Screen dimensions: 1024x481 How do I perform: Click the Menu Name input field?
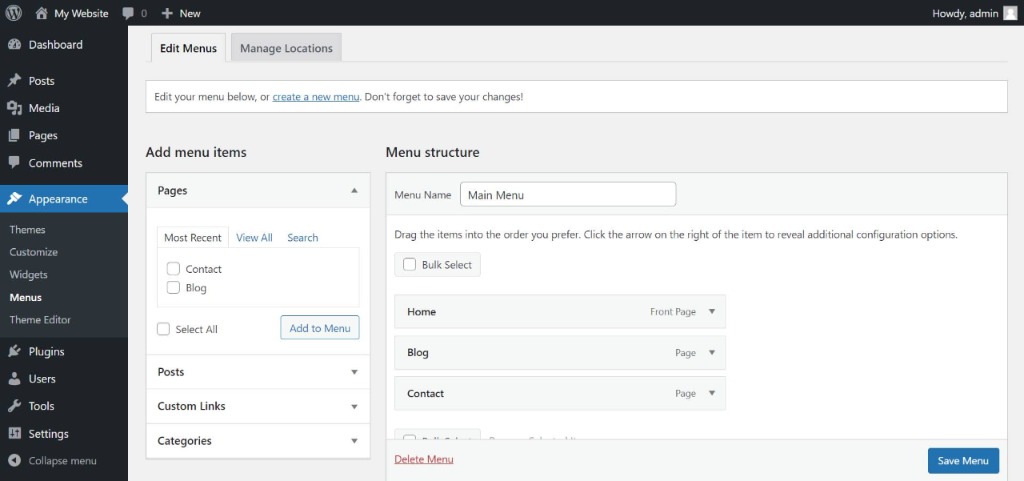(x=568, y=194)
